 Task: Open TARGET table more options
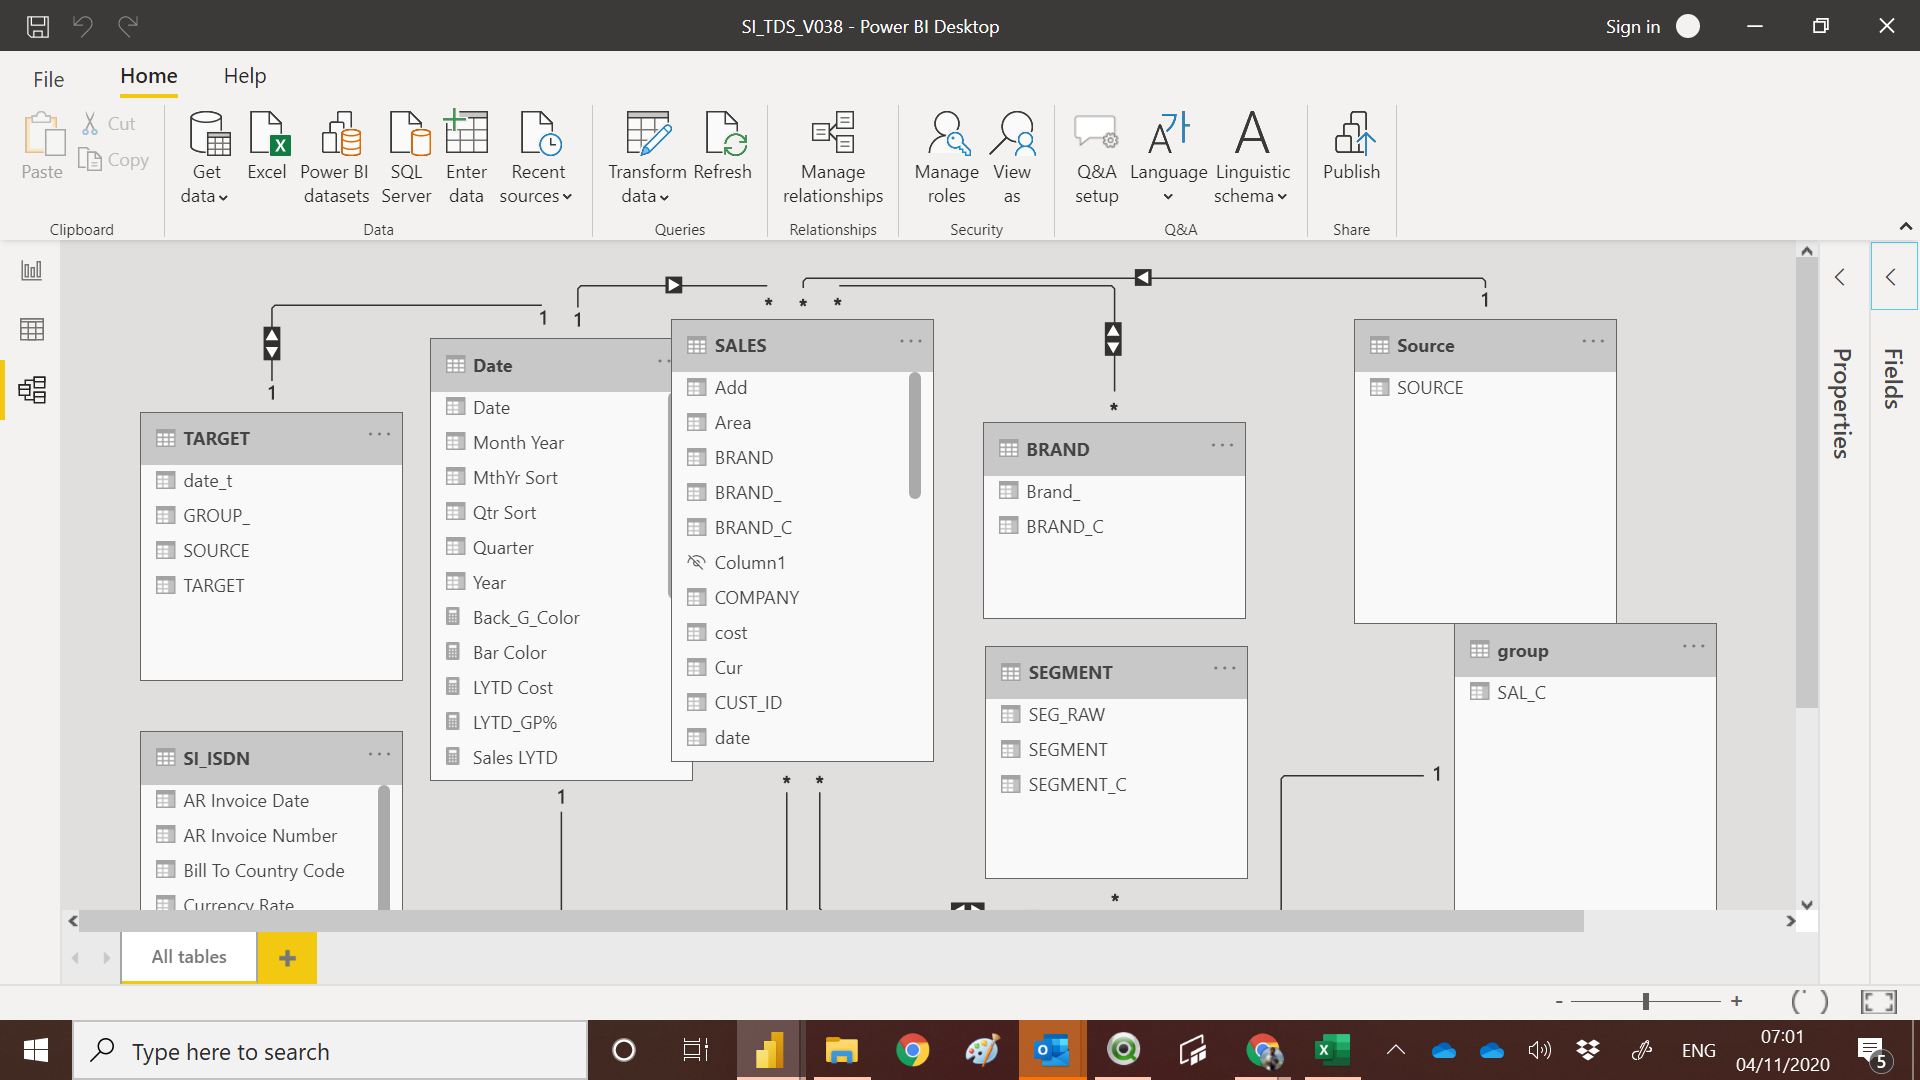tap(379, 435)
